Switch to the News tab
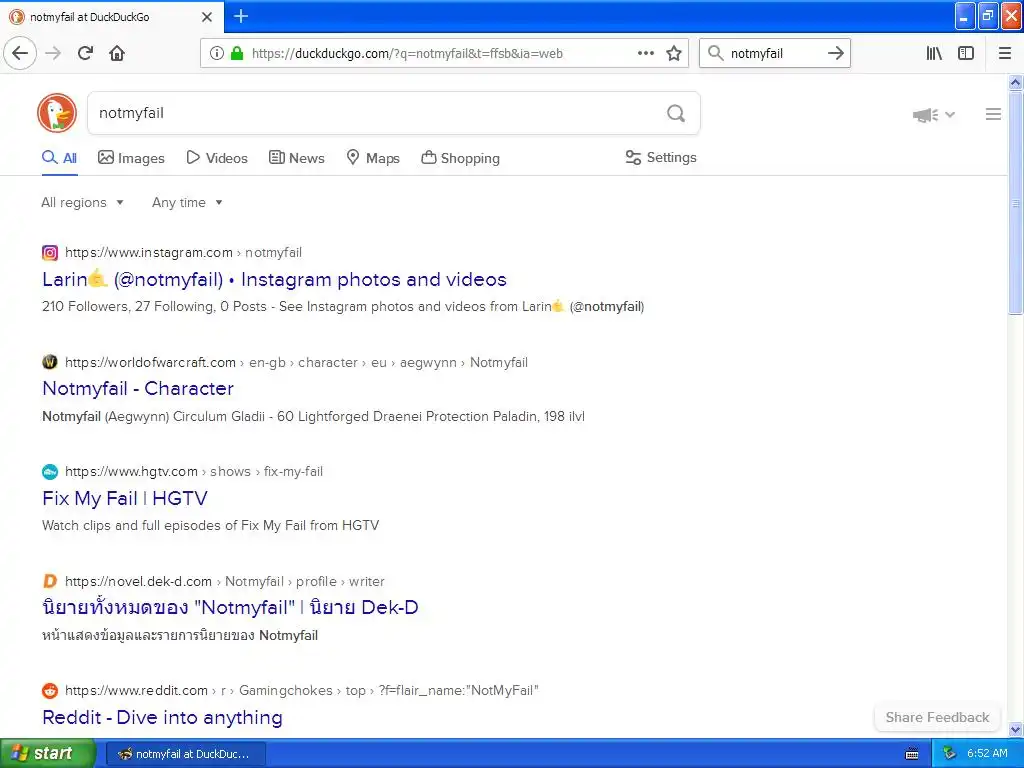 (x=296, y=158)
